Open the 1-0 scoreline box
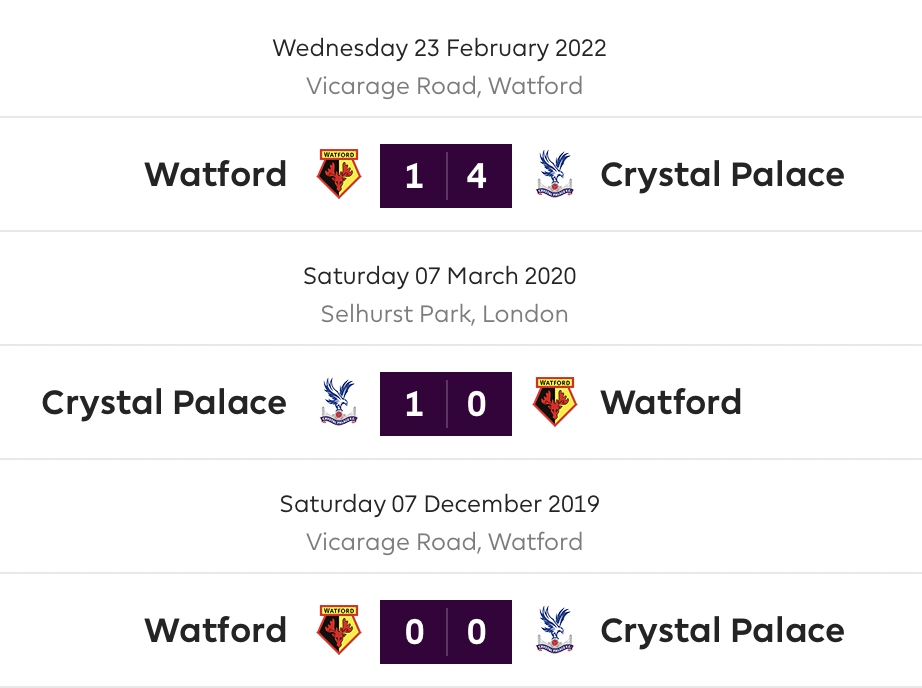 446,404
